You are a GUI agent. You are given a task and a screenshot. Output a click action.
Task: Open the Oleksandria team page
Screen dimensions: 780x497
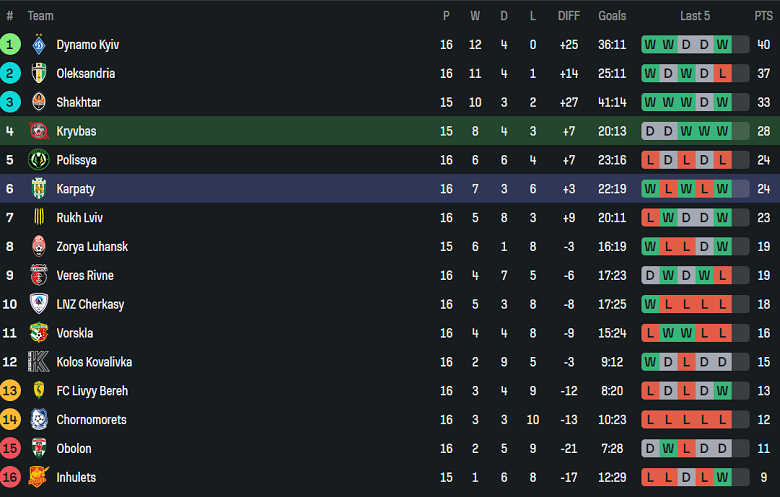(x=85, y=74)
